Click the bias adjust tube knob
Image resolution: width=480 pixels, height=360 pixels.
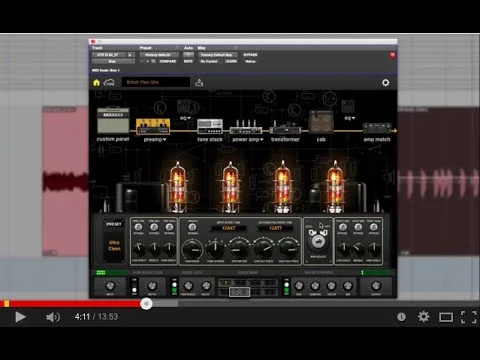318,242
